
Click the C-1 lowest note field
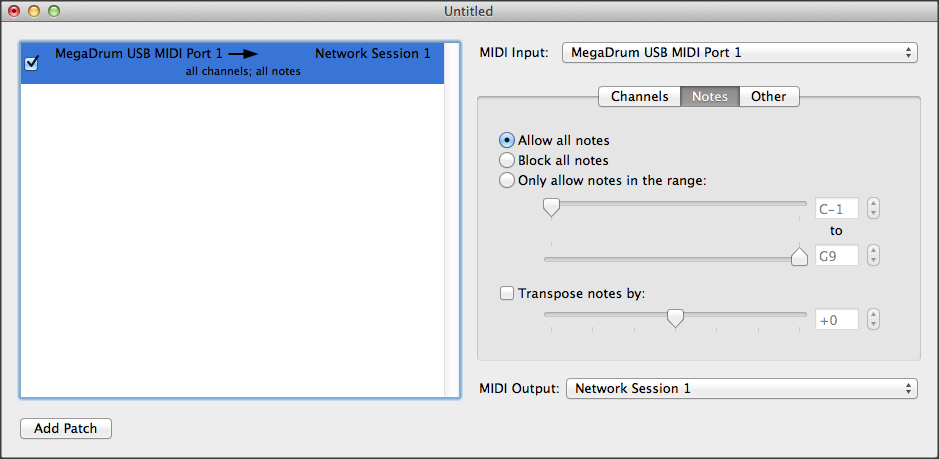point(838,209)
